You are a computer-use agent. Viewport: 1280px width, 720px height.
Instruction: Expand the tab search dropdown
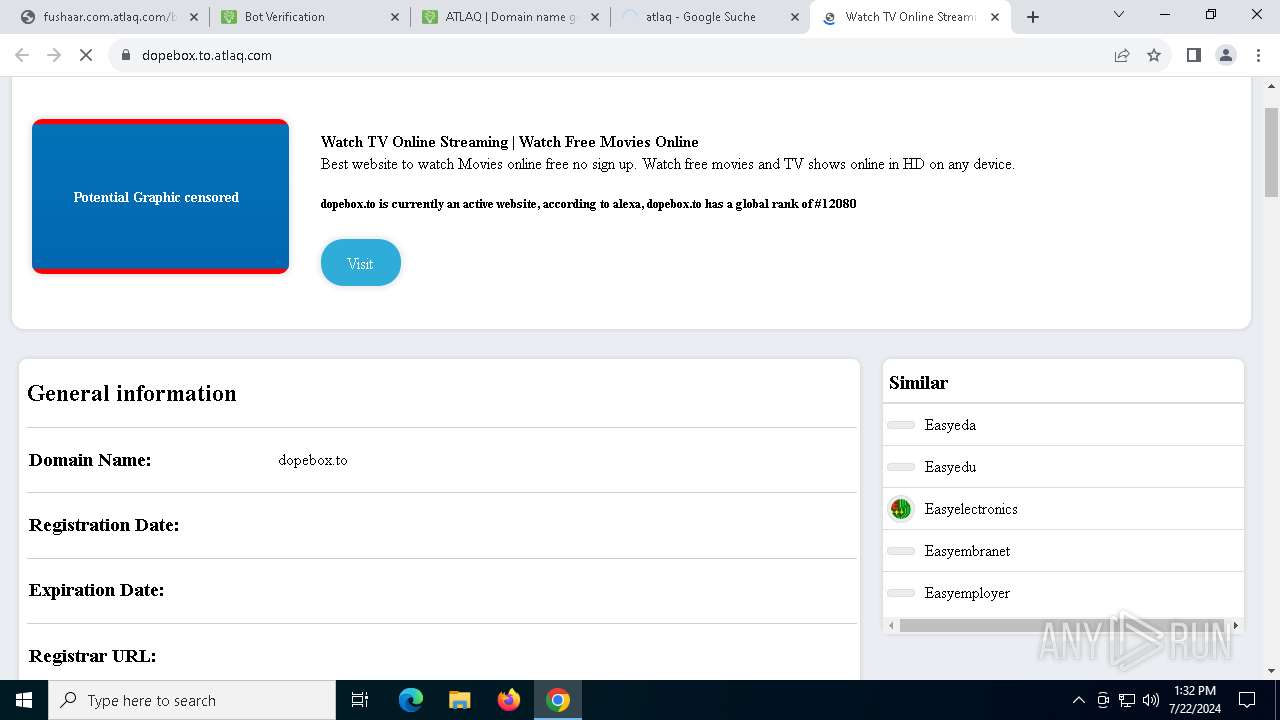click(x=1119, y=14)
